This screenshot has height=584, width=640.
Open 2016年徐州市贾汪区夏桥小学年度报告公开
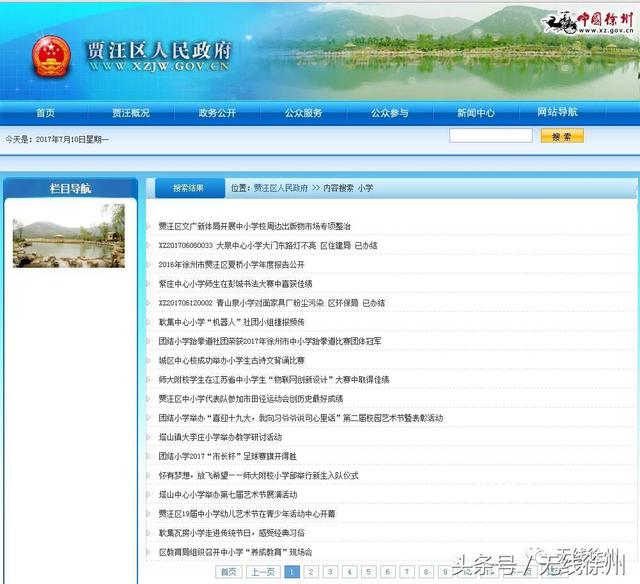[x=231, y=264]
